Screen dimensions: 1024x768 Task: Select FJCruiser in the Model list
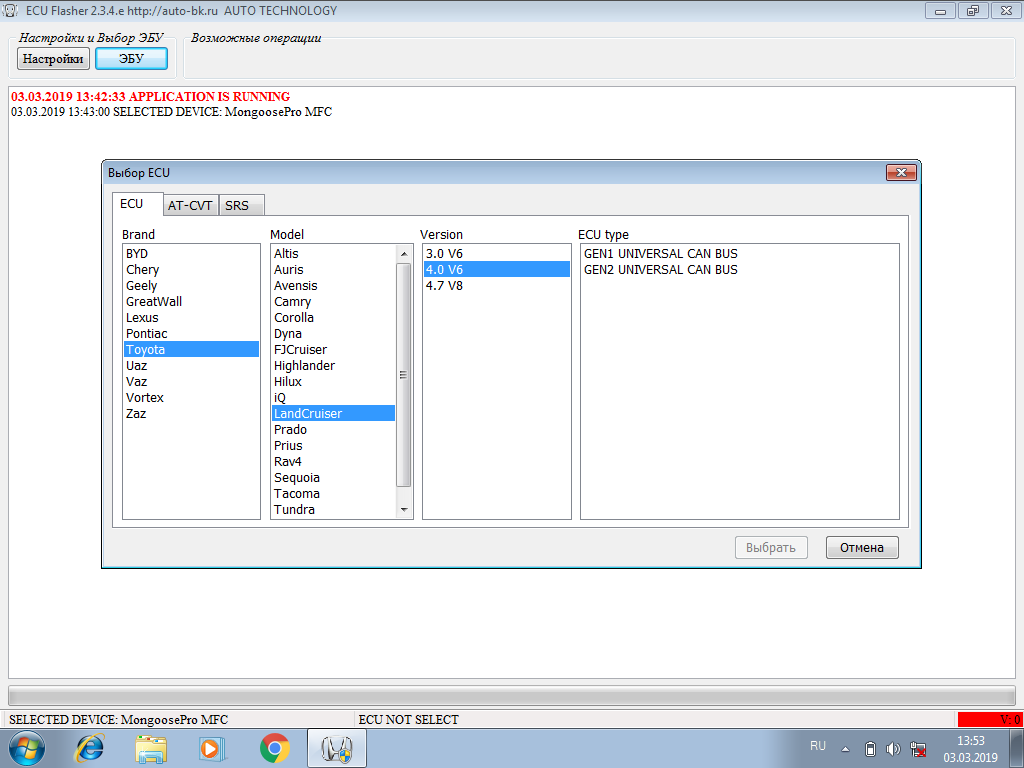pos(334,349)
